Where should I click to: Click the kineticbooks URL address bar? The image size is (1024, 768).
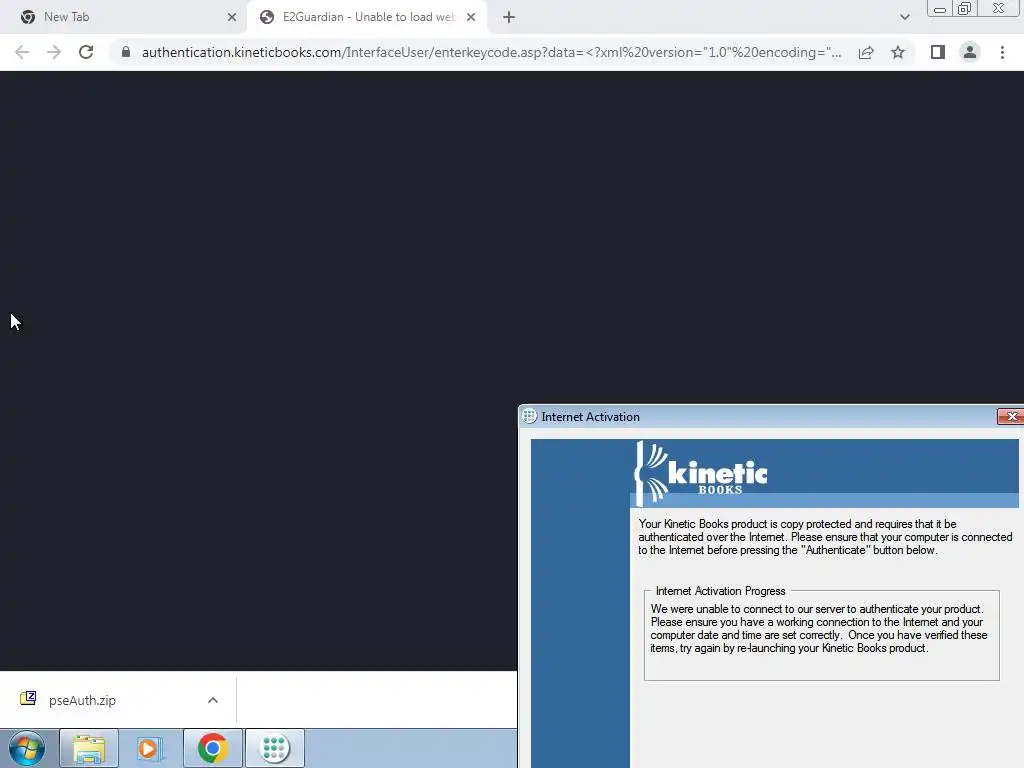(x=491, y=52)
